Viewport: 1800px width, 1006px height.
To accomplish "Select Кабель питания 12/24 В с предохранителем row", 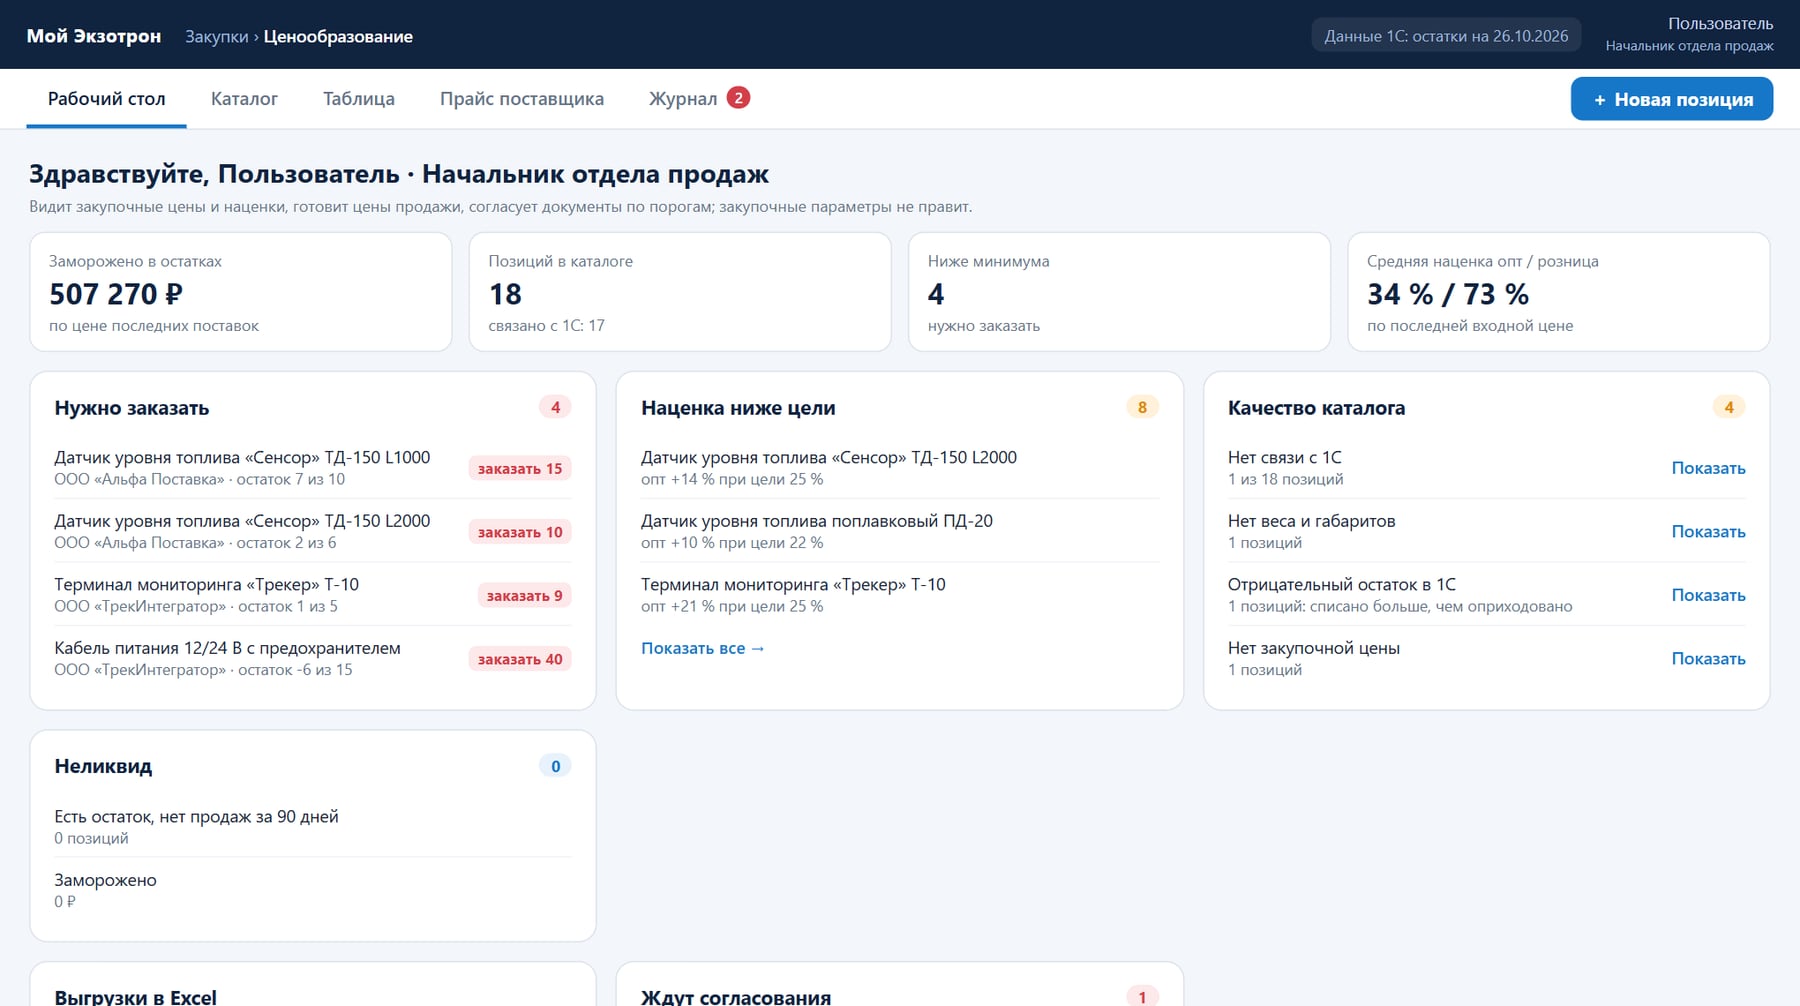I will [312, 659].
